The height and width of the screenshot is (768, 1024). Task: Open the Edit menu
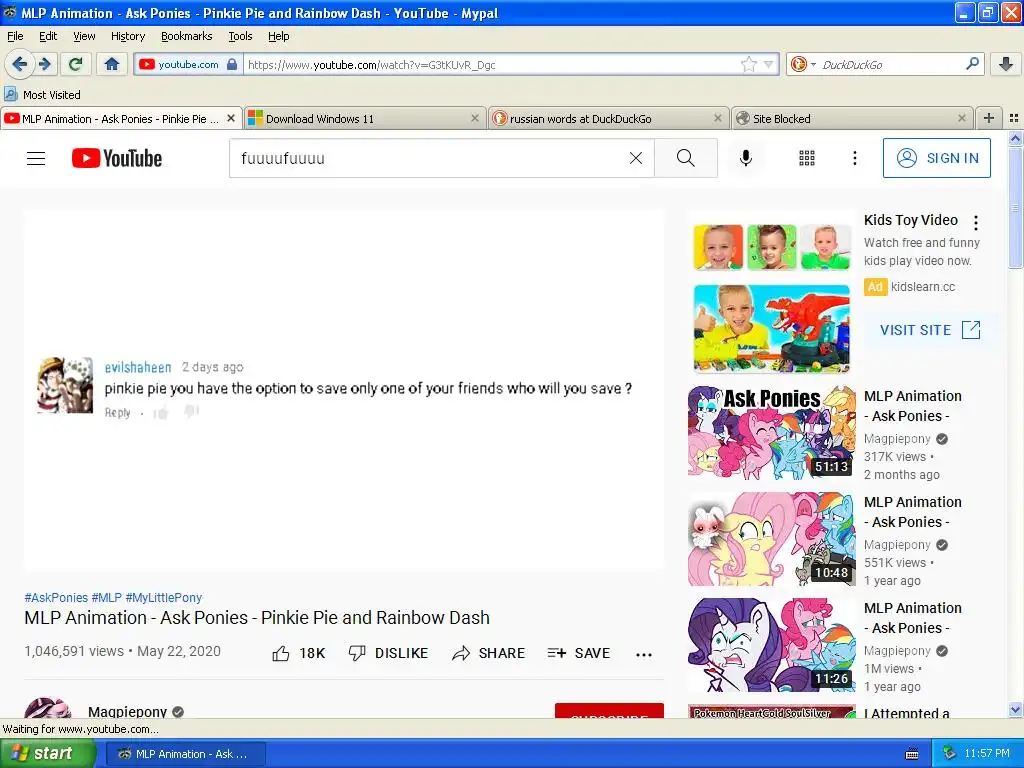(48, 36)
